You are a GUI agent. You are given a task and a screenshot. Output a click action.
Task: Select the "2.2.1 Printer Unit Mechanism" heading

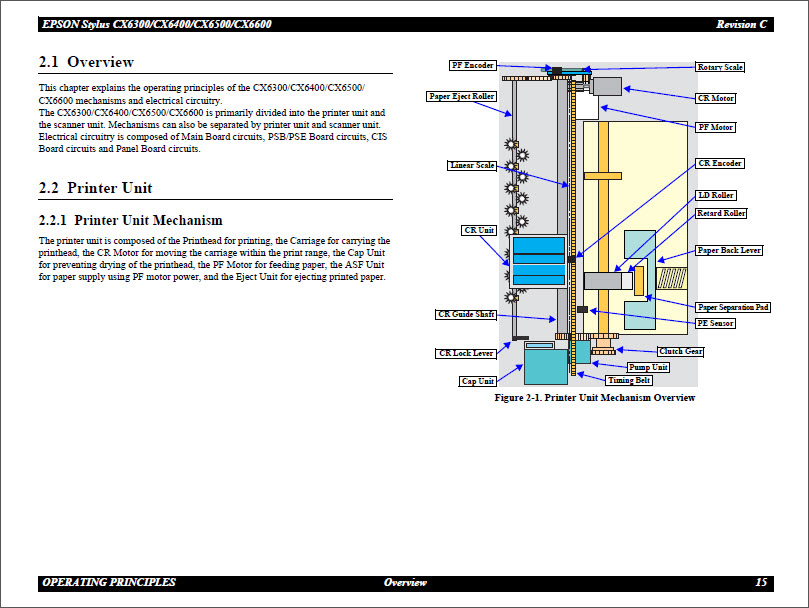(x=130, y=220)
